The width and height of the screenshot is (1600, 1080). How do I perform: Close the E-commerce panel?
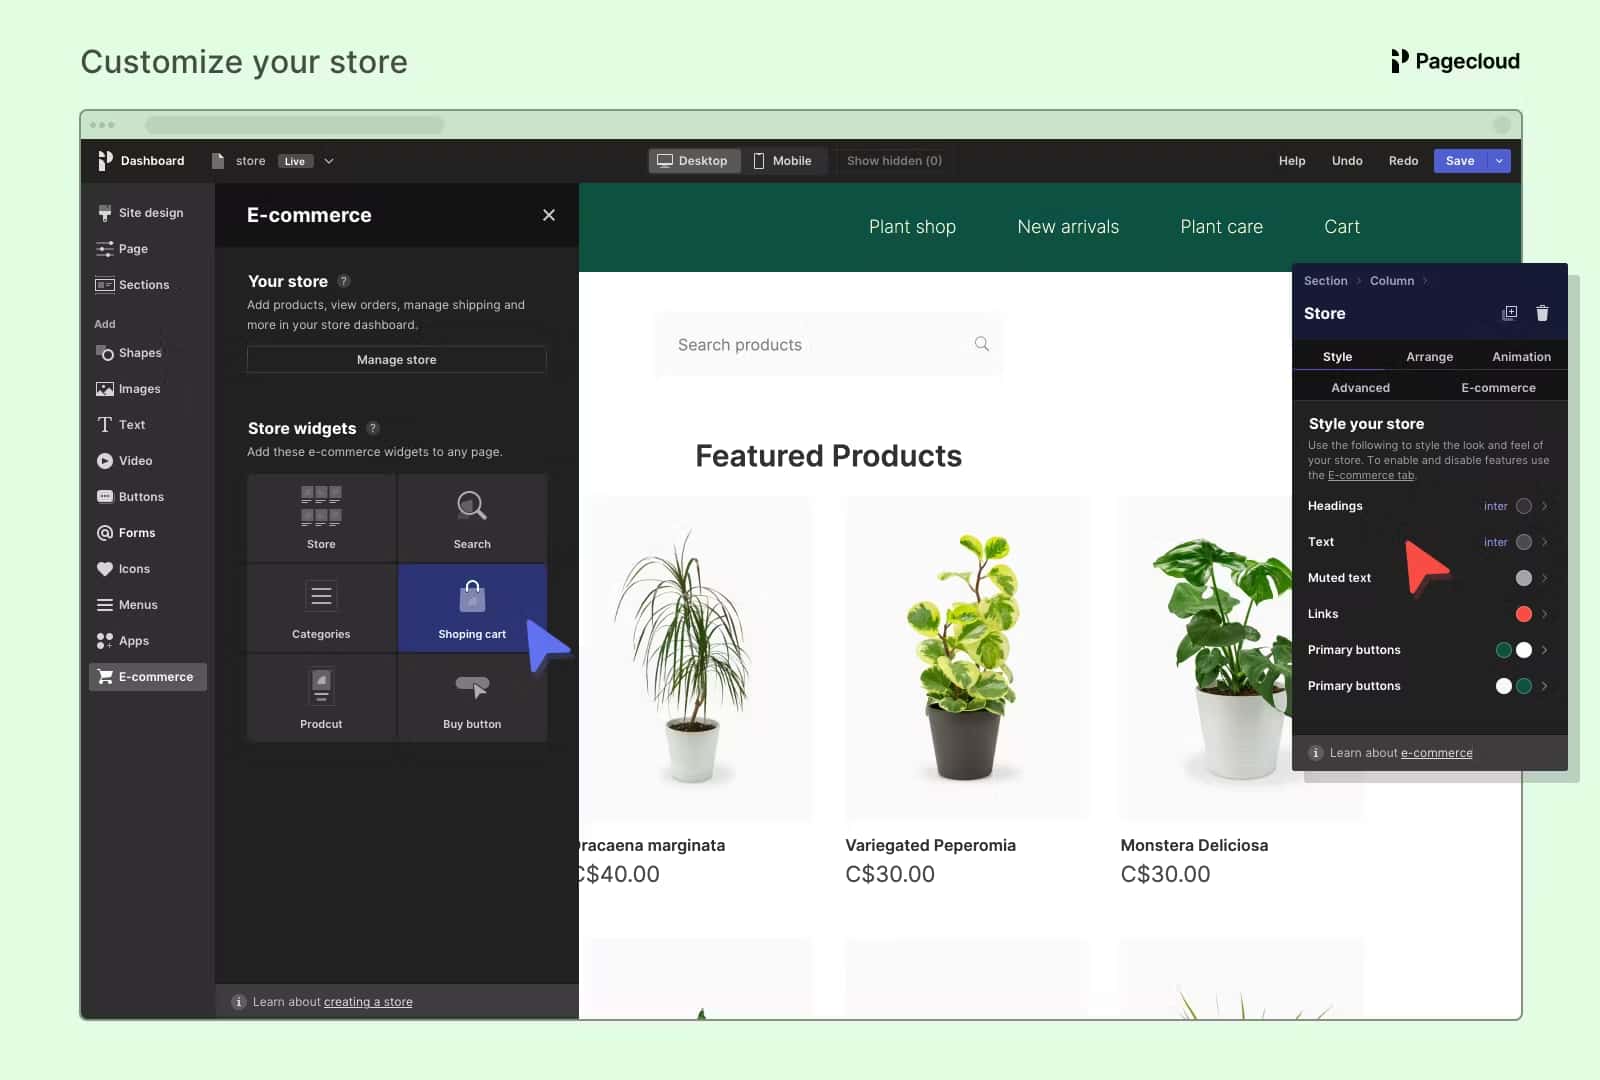549,215
